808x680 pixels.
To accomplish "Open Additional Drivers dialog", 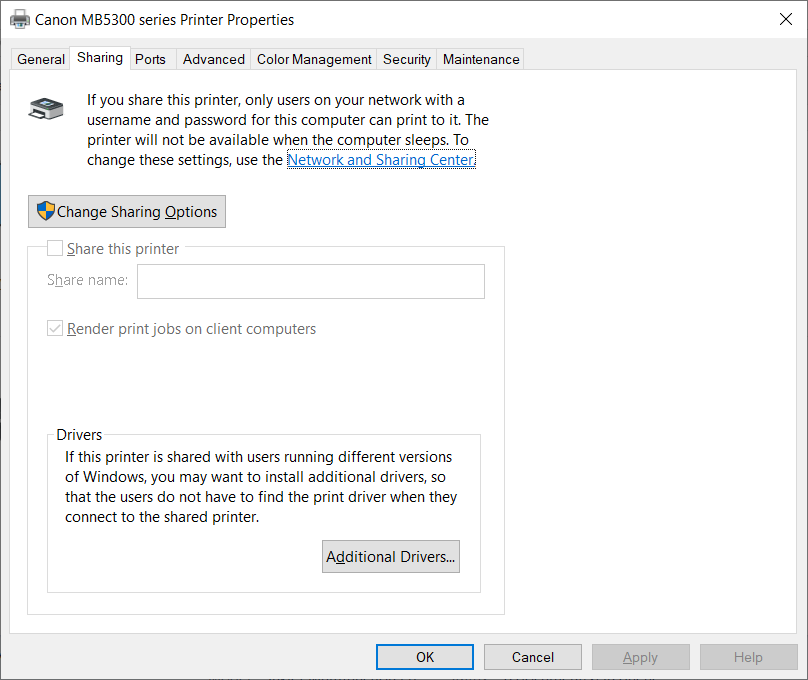I will click(x=391, y=556).
